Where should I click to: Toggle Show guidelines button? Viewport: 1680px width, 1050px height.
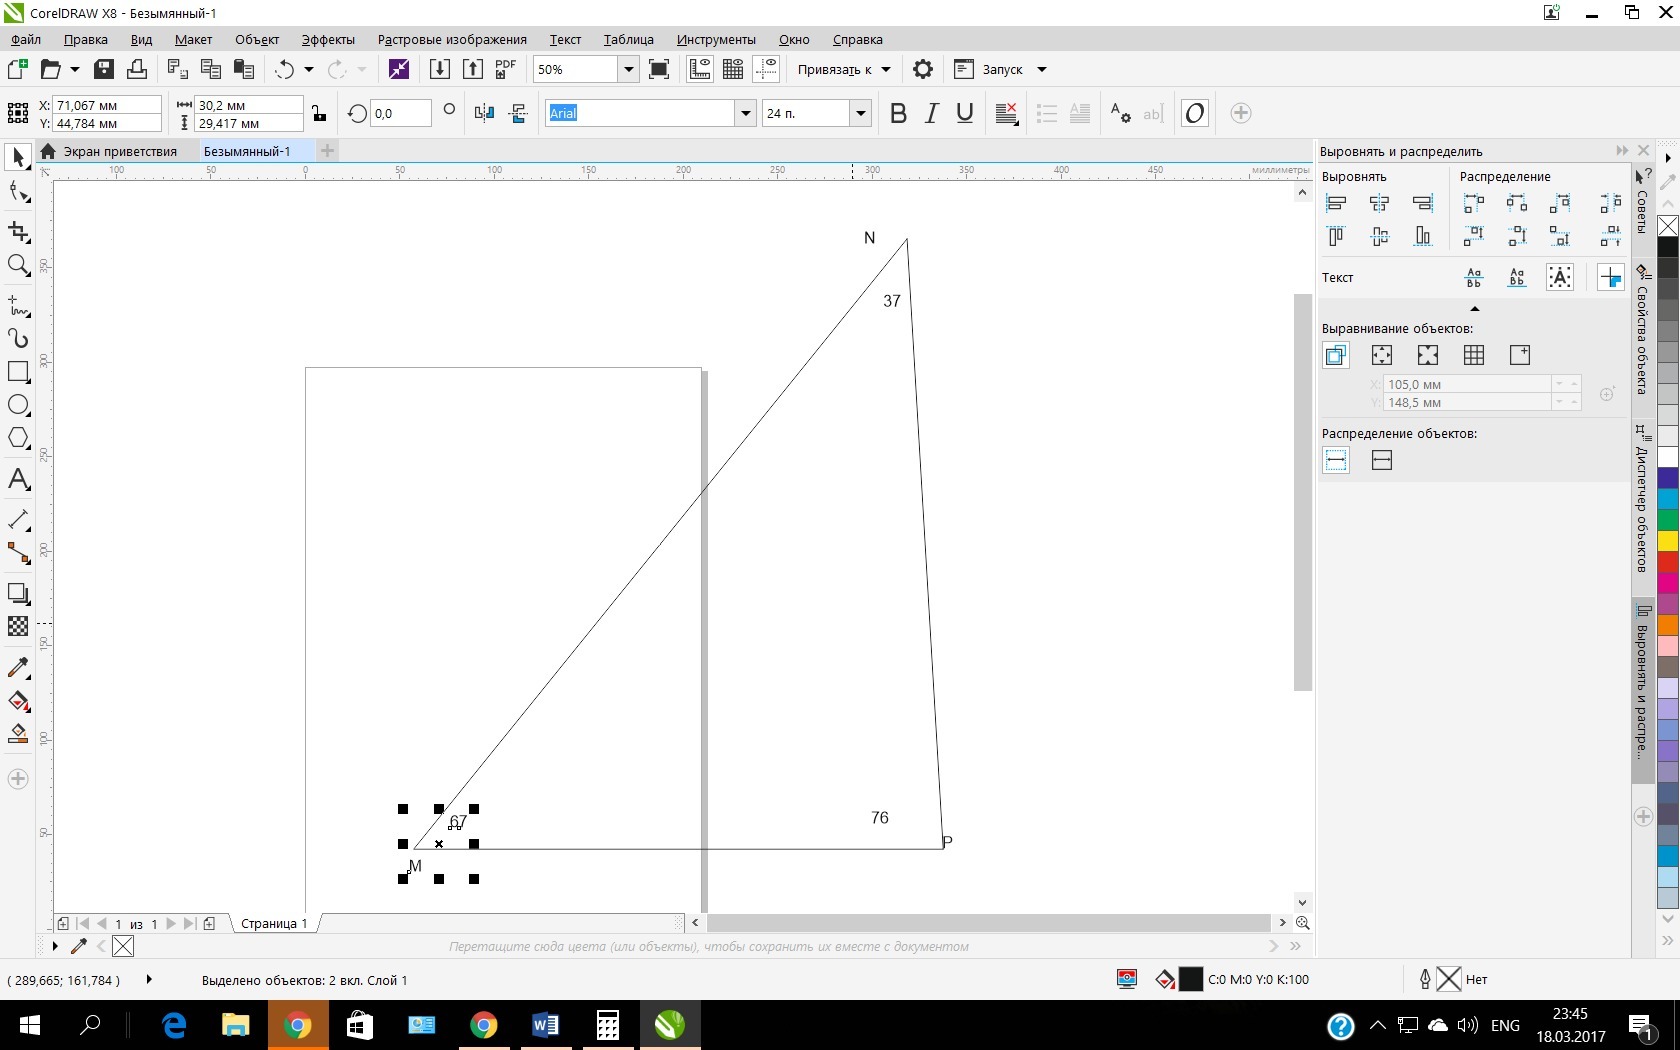pos(767,69)
